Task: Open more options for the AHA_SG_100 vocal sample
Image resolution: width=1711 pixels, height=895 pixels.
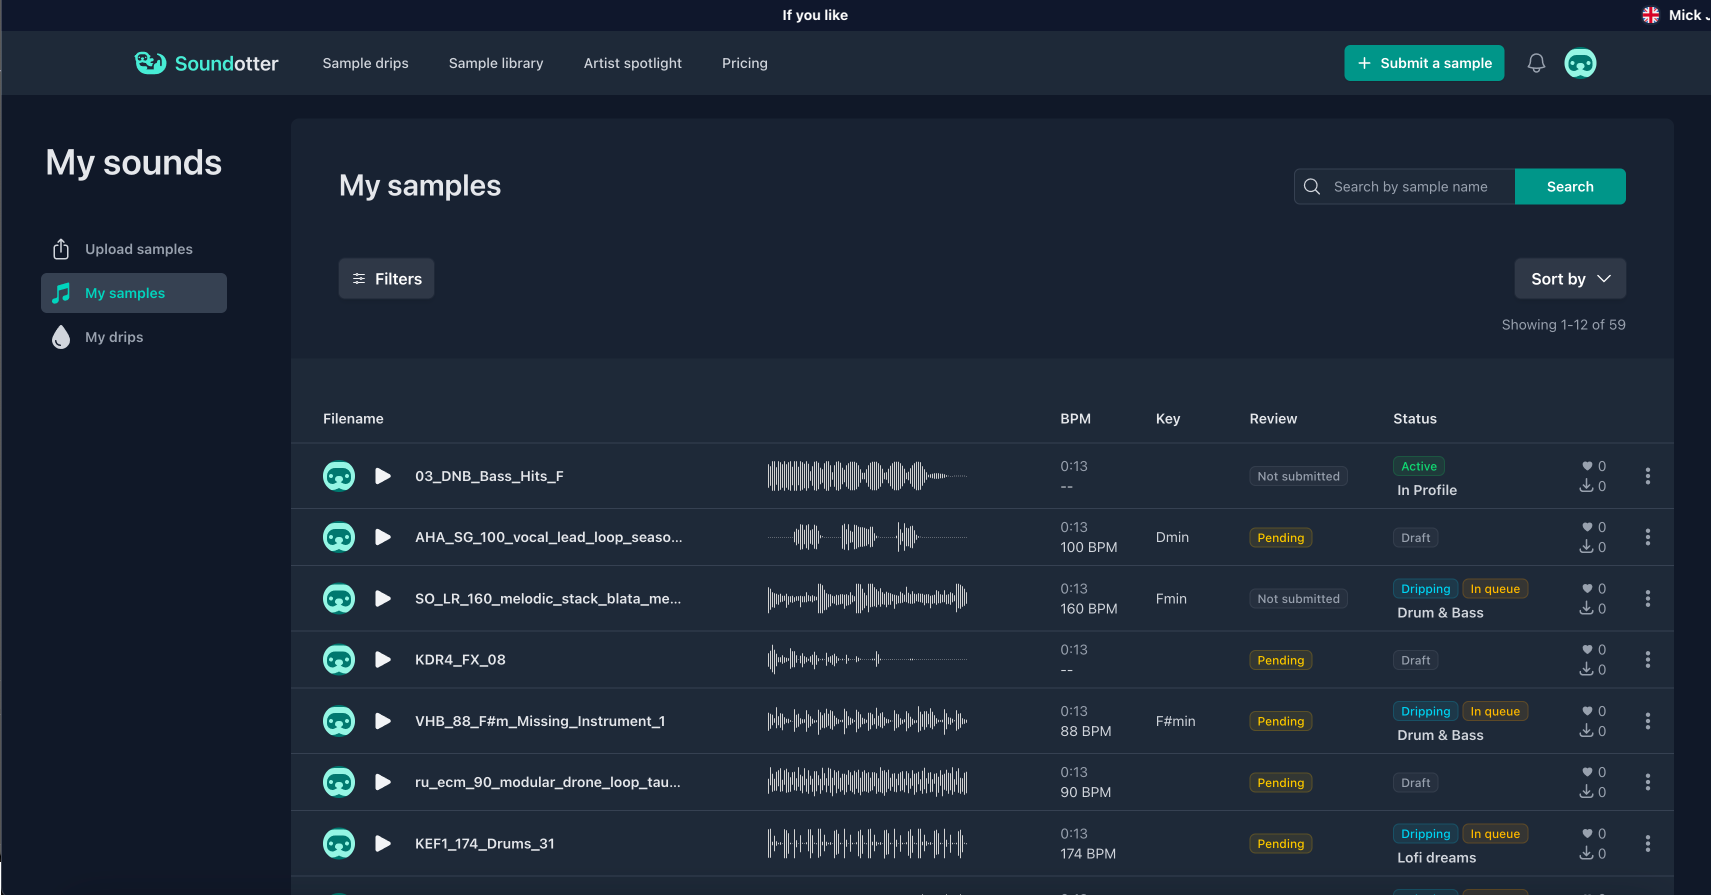Action: (x=1647, y=537)
